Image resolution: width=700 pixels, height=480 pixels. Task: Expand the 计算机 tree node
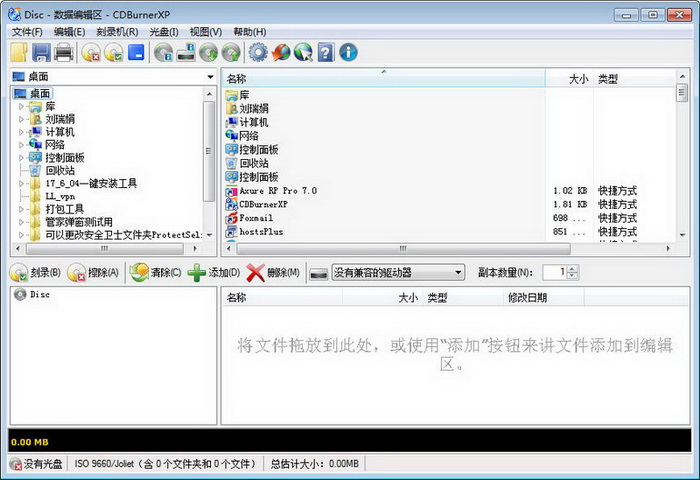tap(21, 132)
